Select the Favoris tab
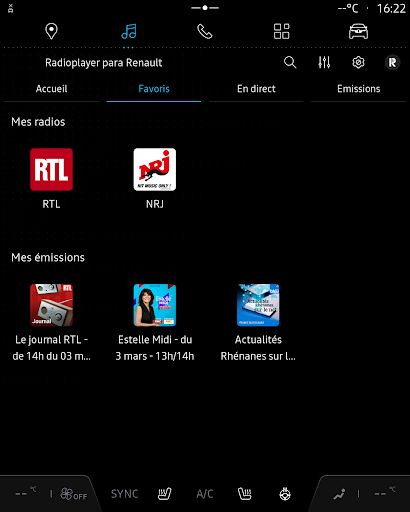This screenshot has height=512, width=410. click(x=154, y=89)
